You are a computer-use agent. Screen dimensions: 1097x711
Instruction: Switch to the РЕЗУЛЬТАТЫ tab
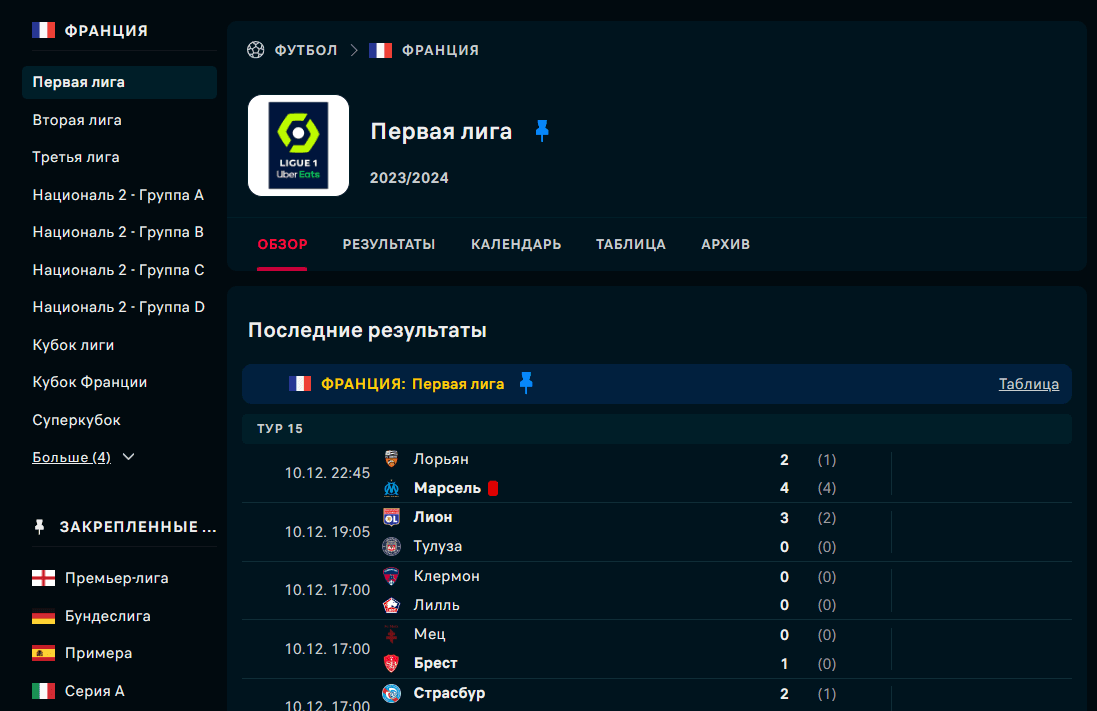389,244
